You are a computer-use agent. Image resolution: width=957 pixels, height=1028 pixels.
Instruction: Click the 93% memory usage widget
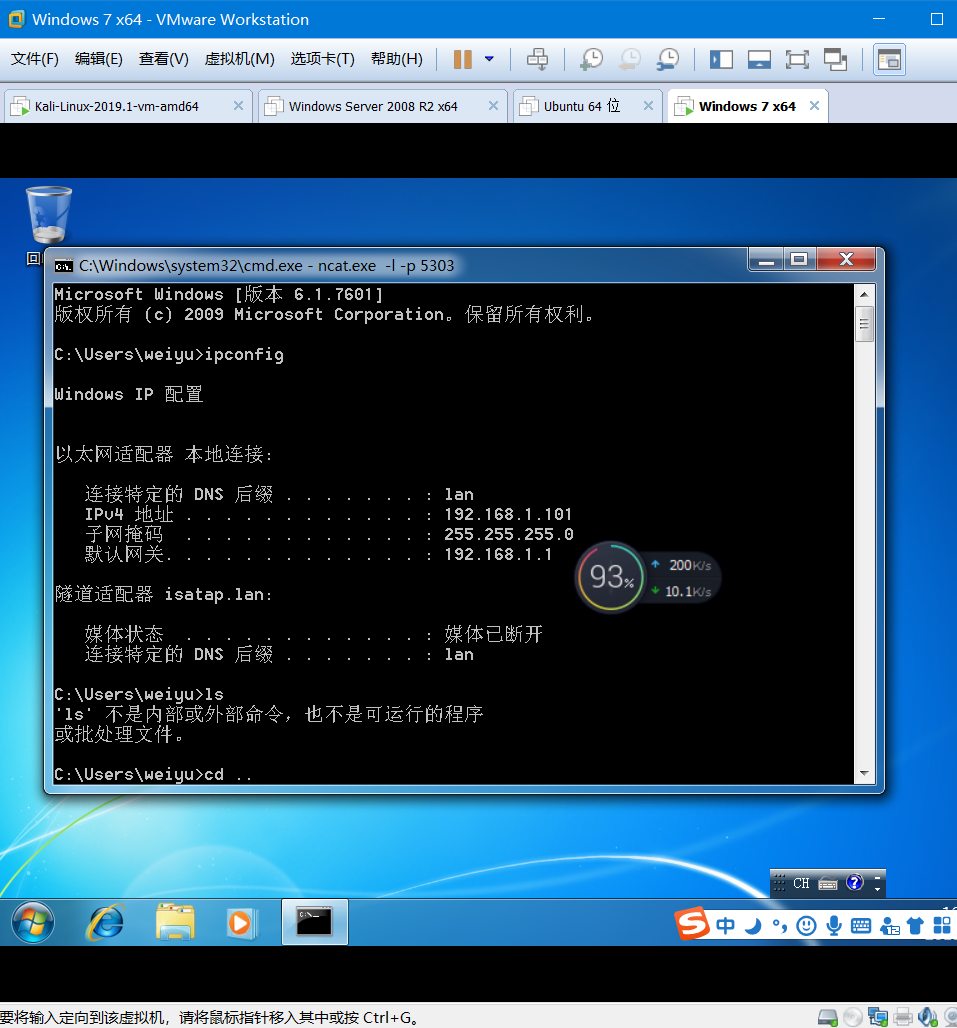tap(610, 577)
